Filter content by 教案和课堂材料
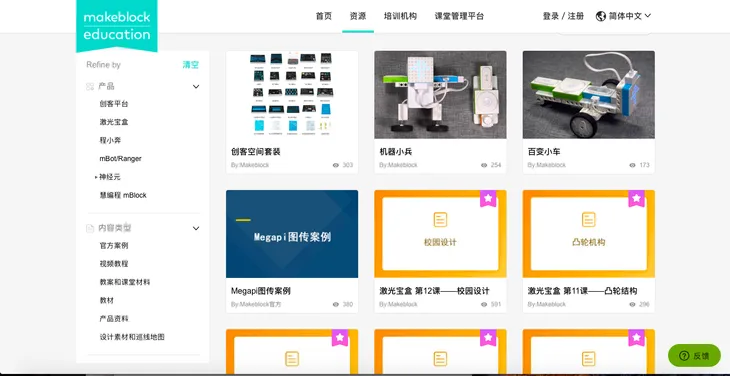 click(x=125, y=282)
